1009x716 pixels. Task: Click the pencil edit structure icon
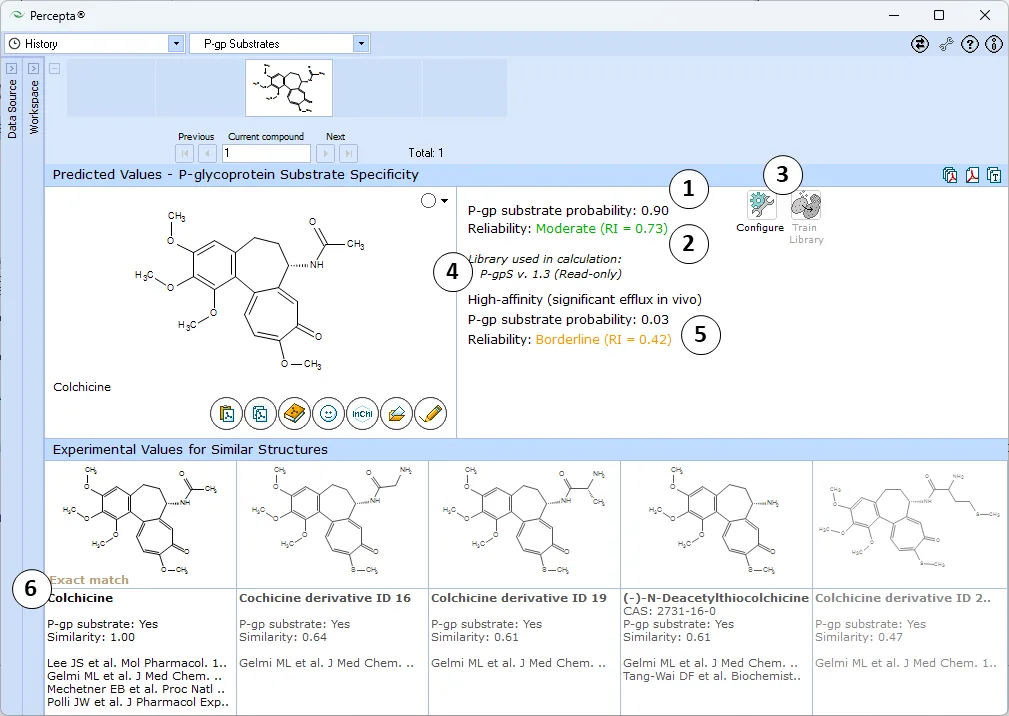(430, 414)
